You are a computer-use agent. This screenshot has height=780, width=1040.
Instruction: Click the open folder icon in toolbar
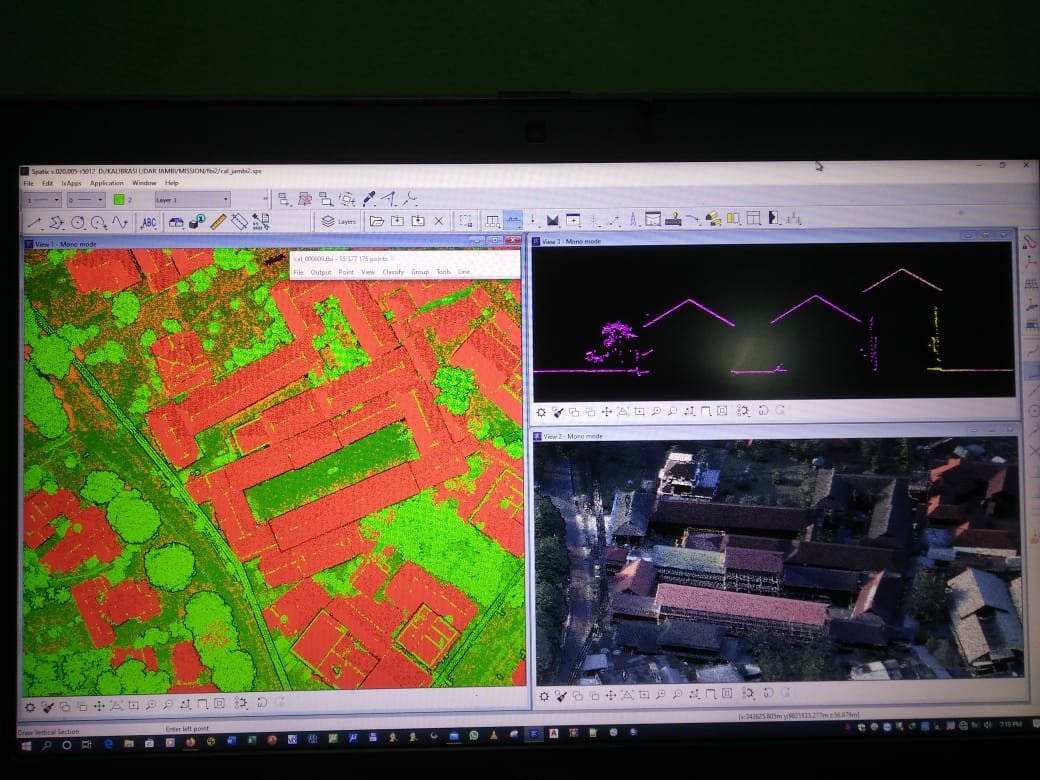point(376,221)
